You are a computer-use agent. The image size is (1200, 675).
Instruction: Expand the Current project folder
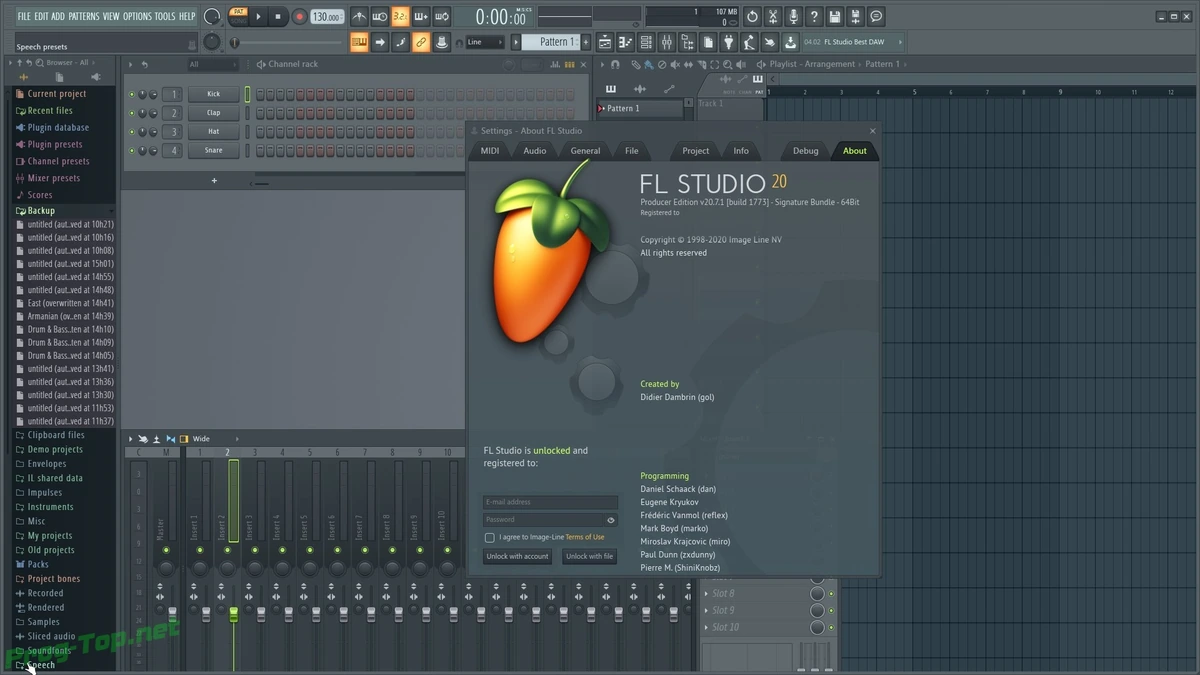point(57,94)
